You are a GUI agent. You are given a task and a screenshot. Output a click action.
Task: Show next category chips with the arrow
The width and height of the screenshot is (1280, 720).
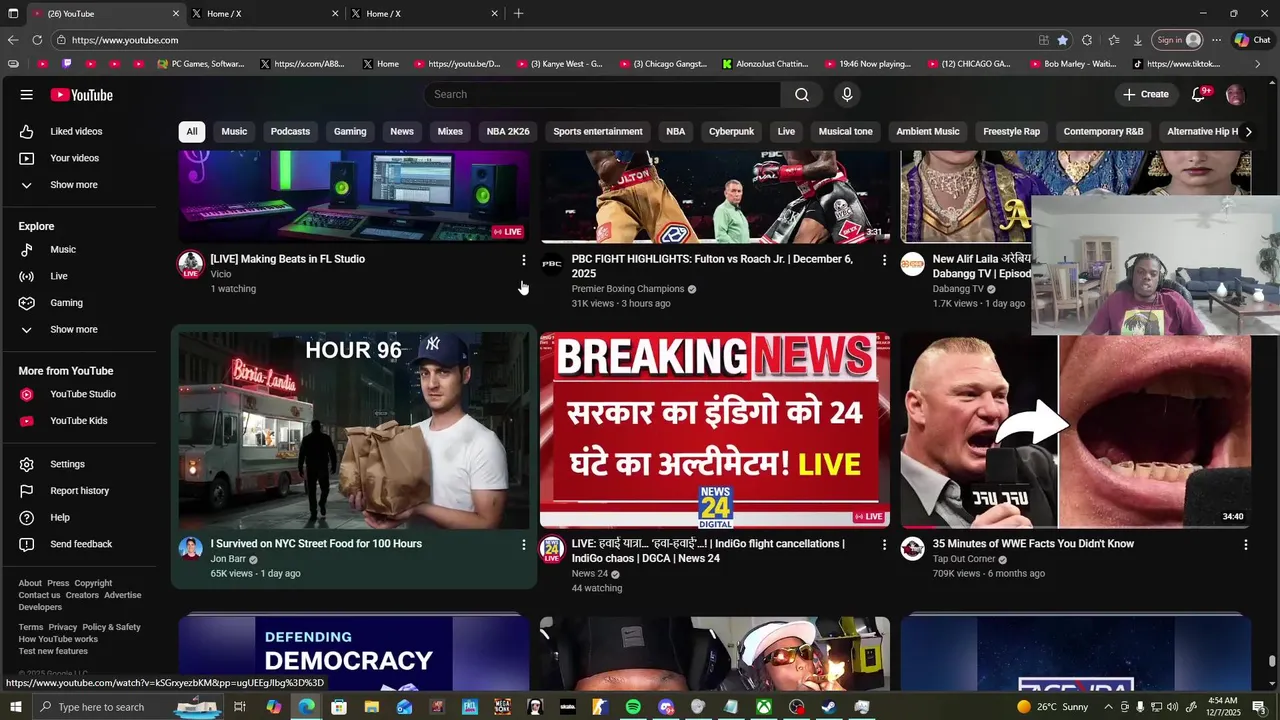1247,132
